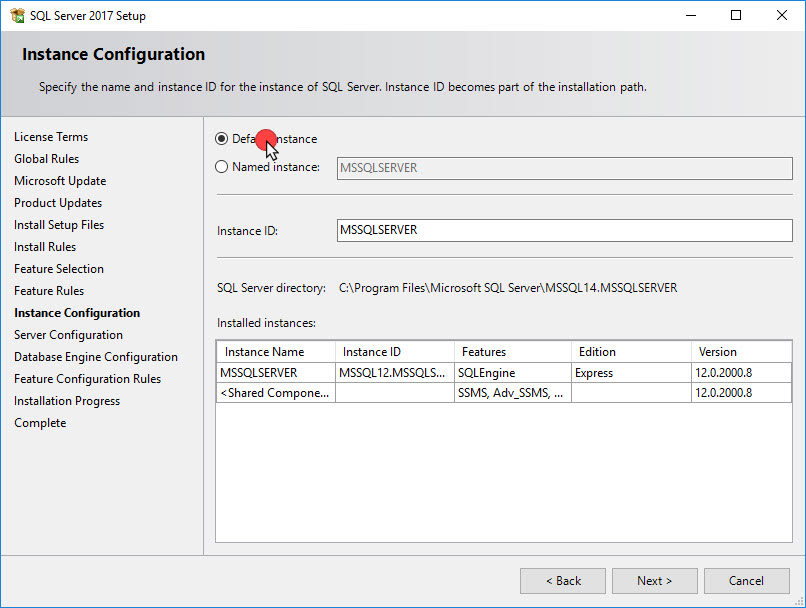Click the SQL Server directory path text
Image resolution: width=806 pixels, height=608 pixels.
pos(508,288)
